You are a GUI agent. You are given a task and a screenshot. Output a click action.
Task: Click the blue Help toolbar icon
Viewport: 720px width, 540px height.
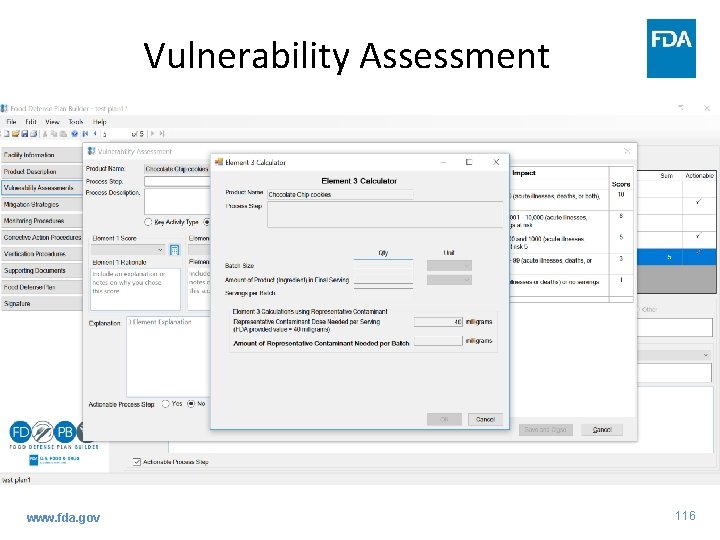coord(74,134)
